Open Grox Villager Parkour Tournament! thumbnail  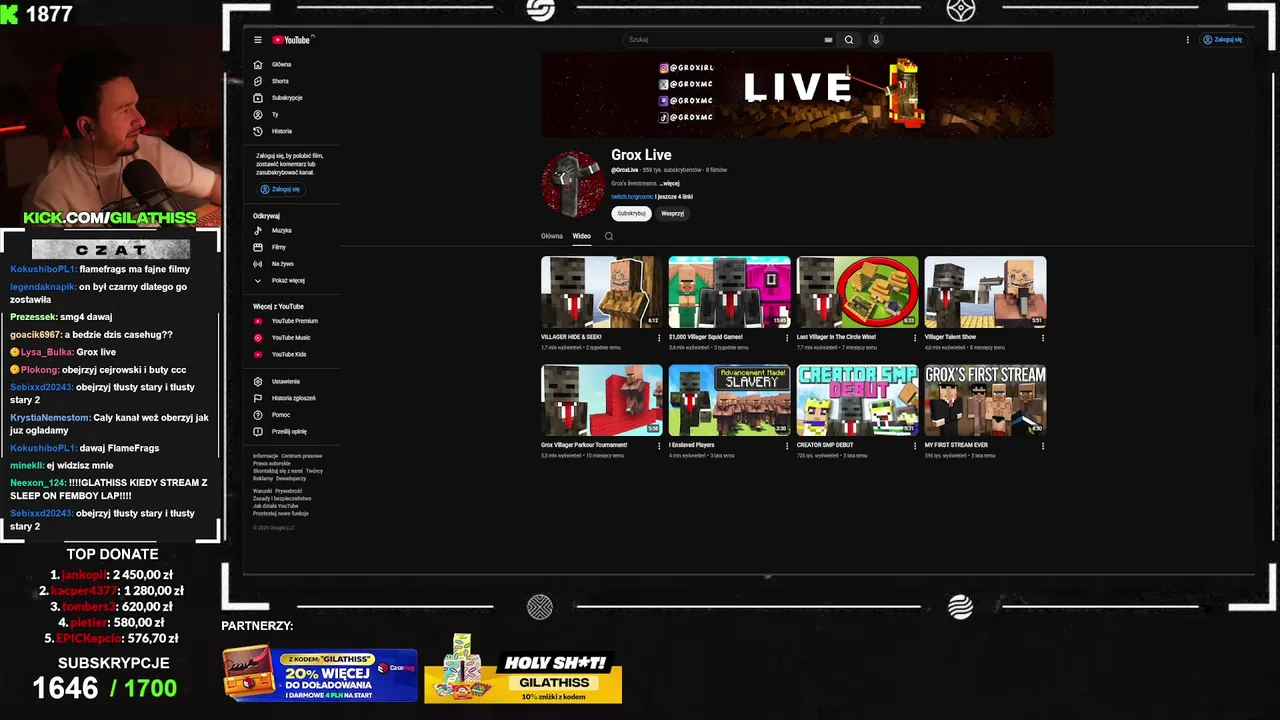(x=602, y=400)
